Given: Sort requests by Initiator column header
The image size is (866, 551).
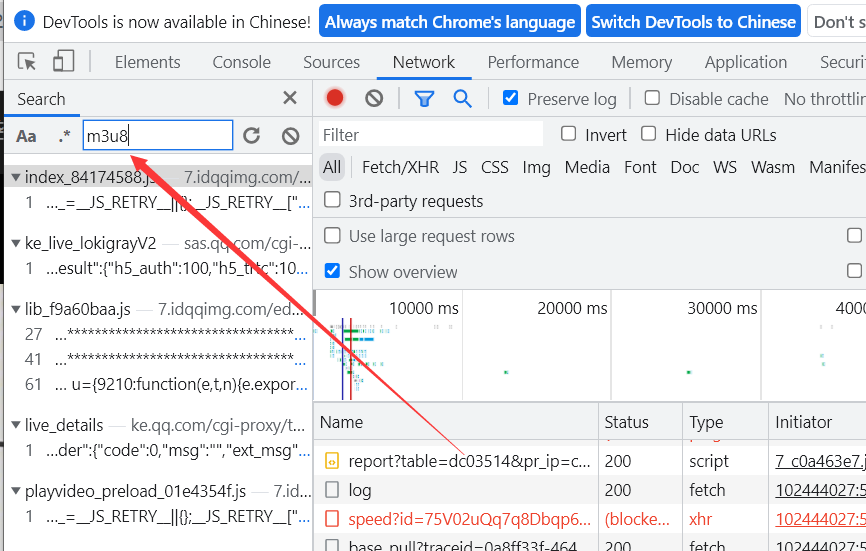Looking at the screenshot, I should pos(817,422).
